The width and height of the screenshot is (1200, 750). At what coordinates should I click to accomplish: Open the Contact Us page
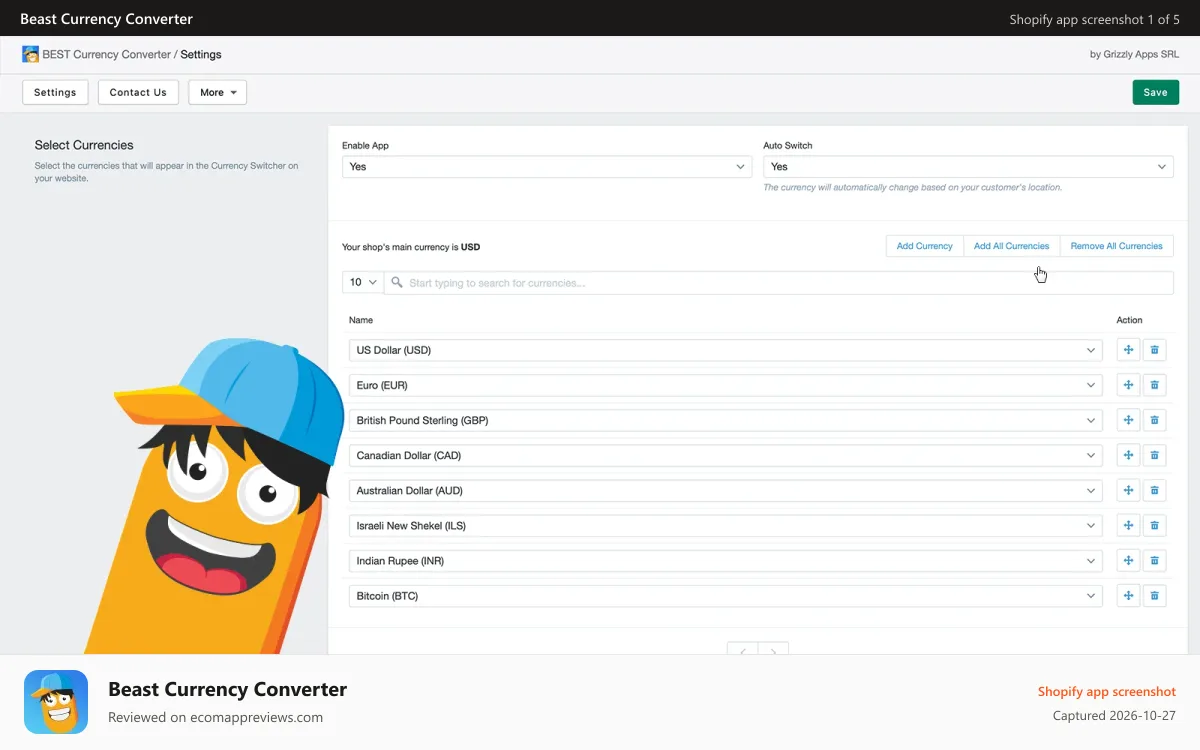click(x=138, y=92)
